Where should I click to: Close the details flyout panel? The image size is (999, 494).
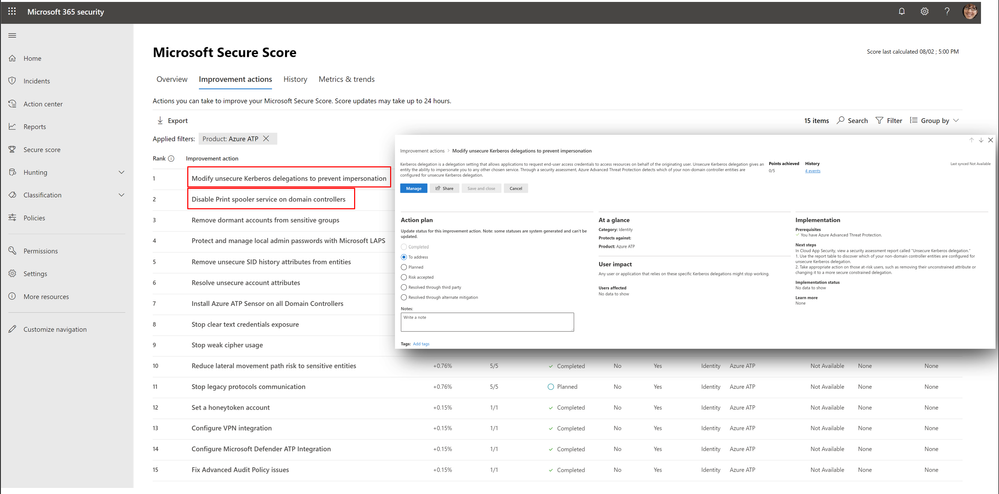coord(990,140)
